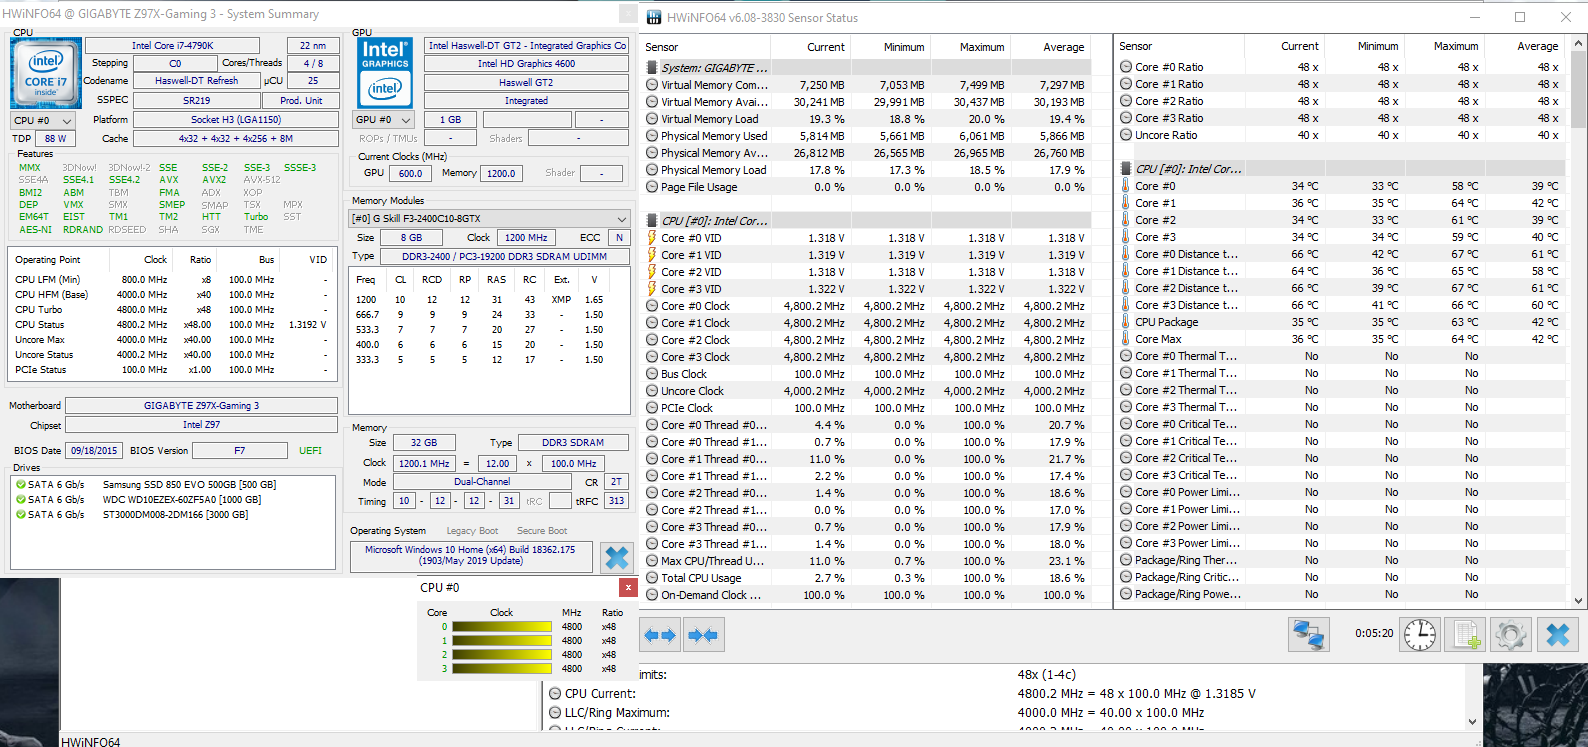This screenshot has height=747, width=1588.
Task: Open the CPU #0 selector dropdown
Action: (43, 120)
